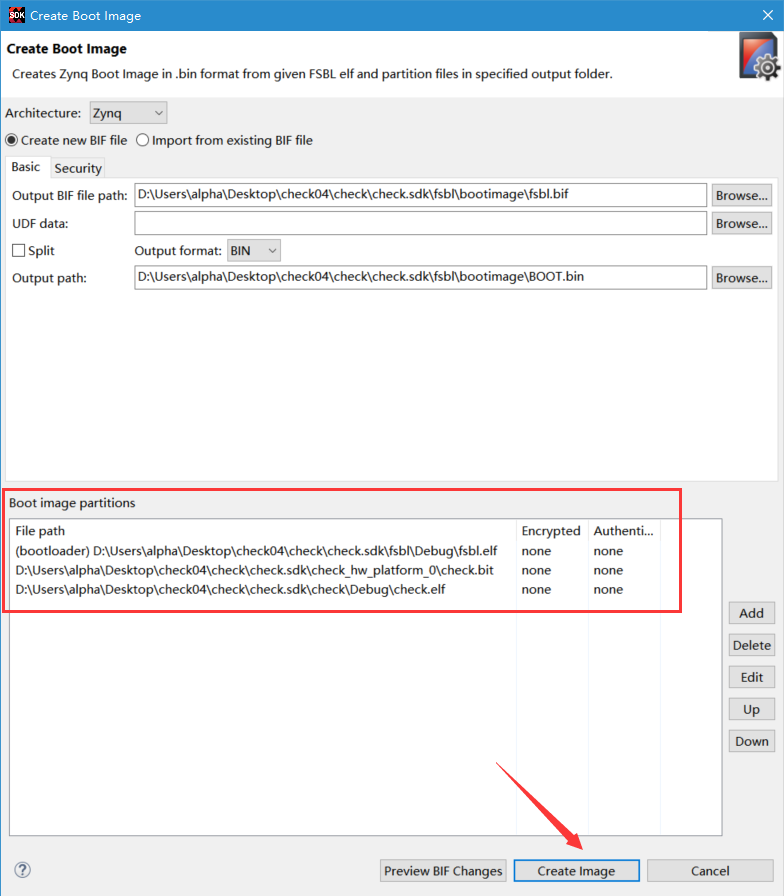Select Import from existing BIF file
This screenshot has width=784, height=896.
pyautogui.click(x=224, y=140)
